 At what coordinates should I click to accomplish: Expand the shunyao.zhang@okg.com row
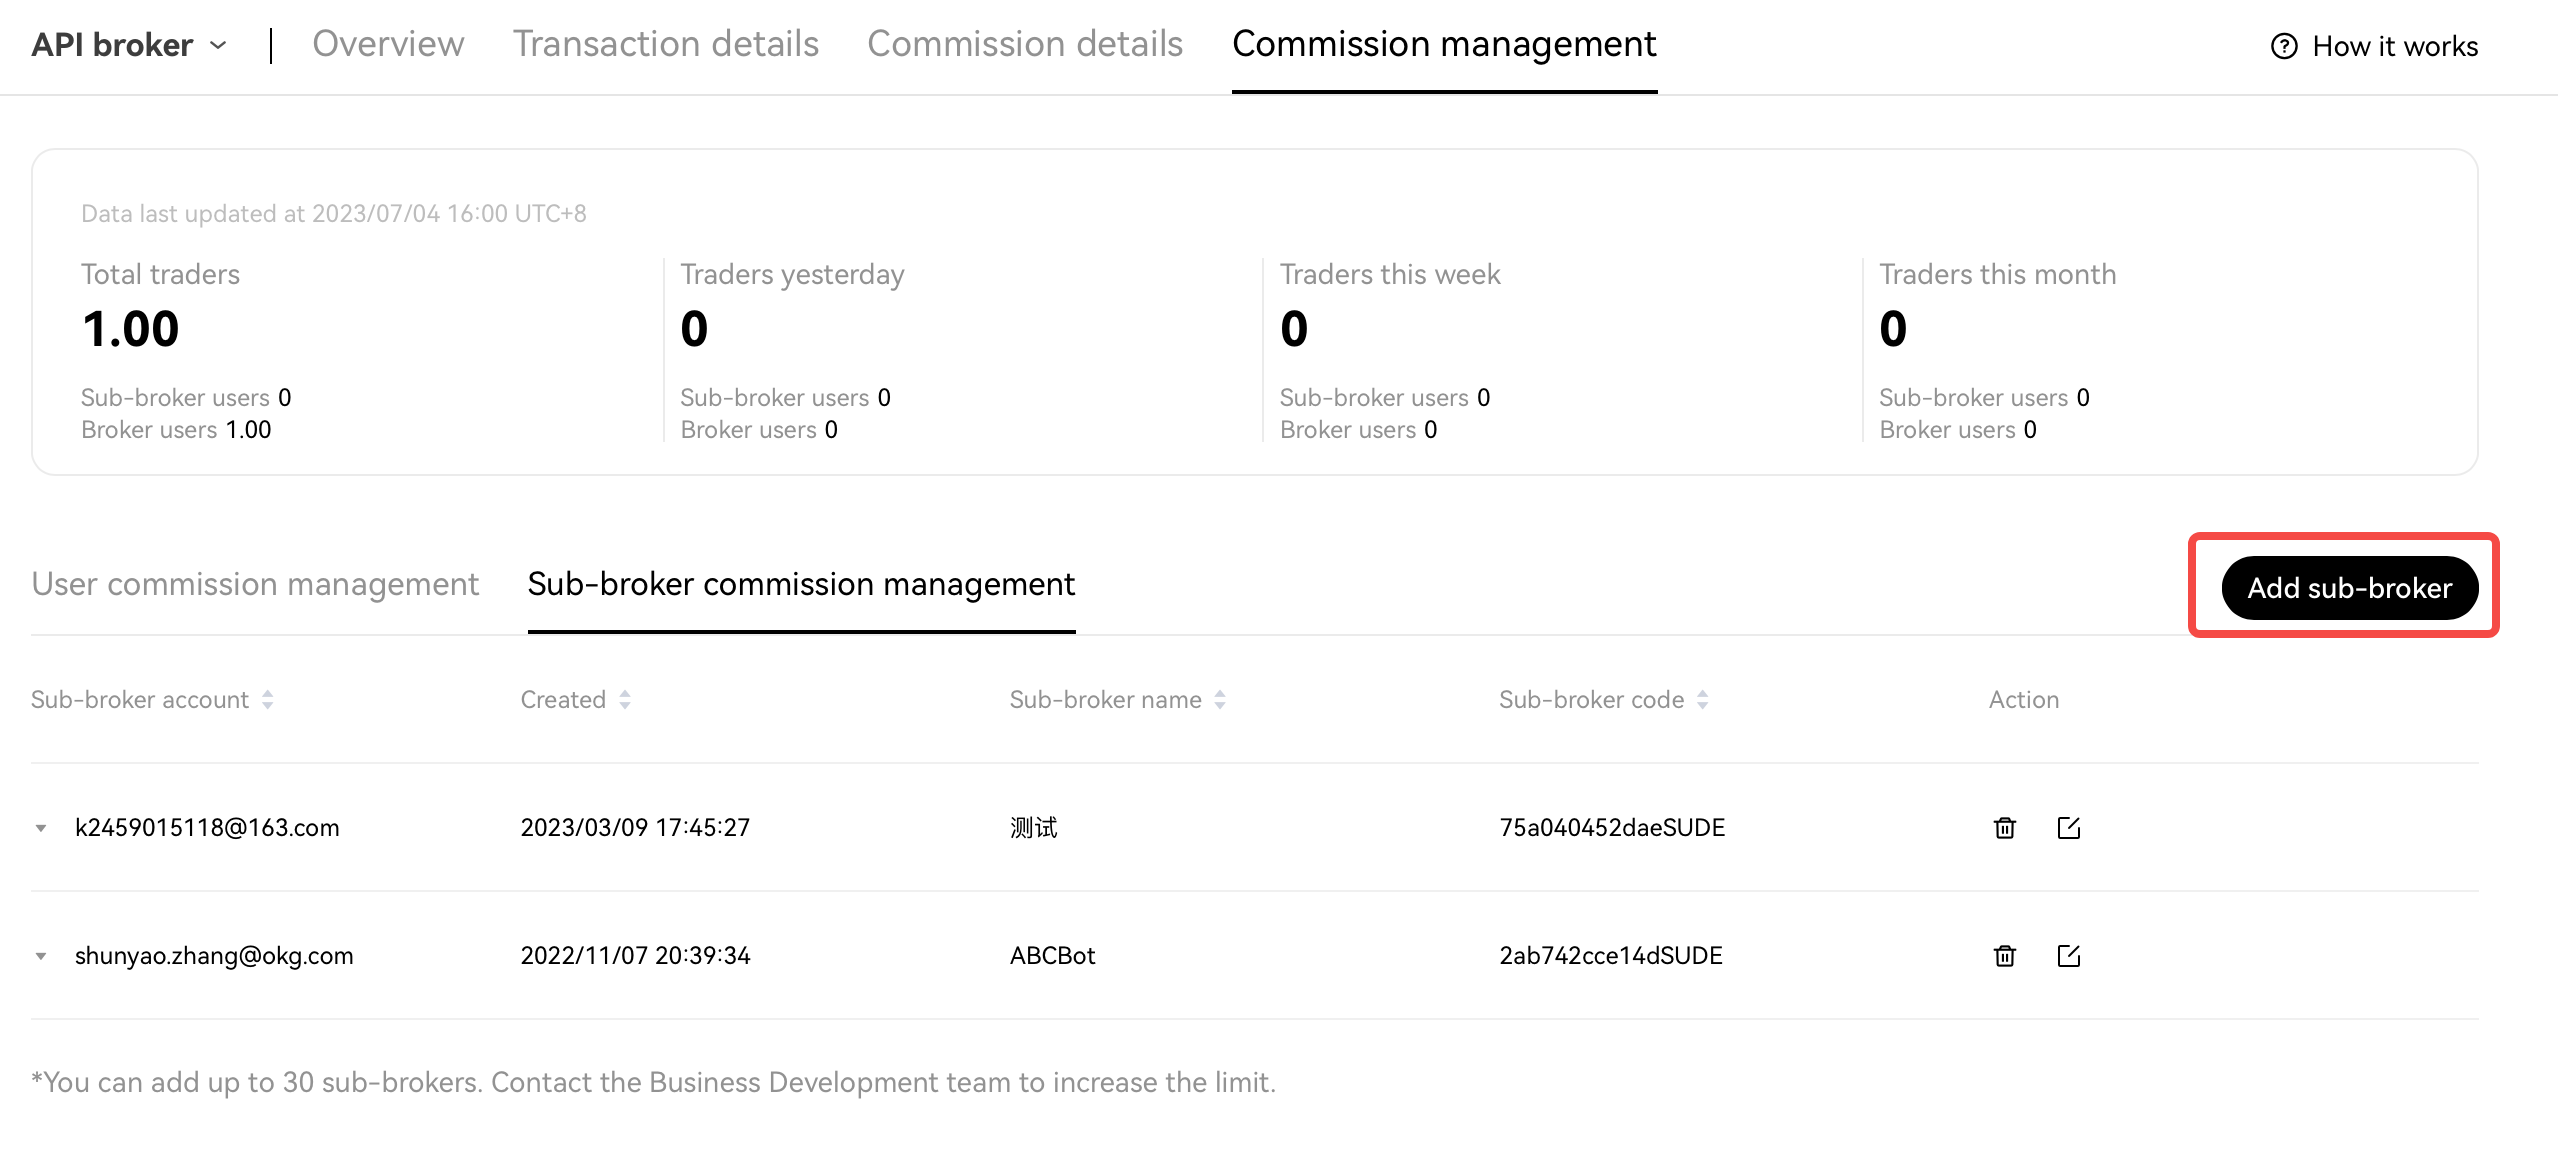pos(41,956)
